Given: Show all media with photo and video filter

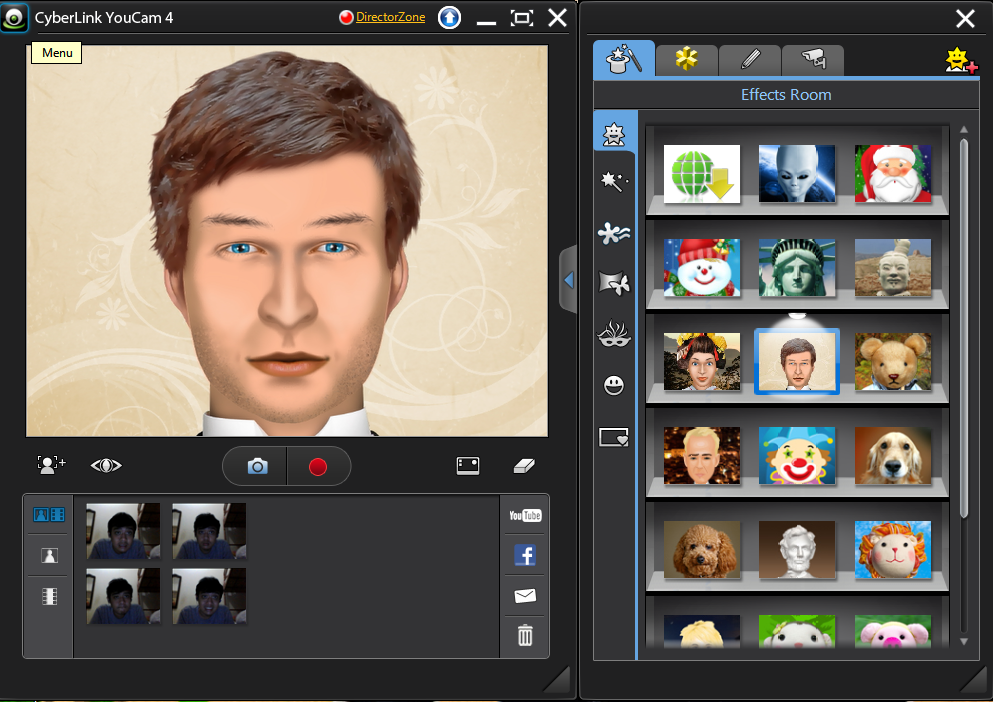Looking at the screenshot, I should [x=49, y=514].
